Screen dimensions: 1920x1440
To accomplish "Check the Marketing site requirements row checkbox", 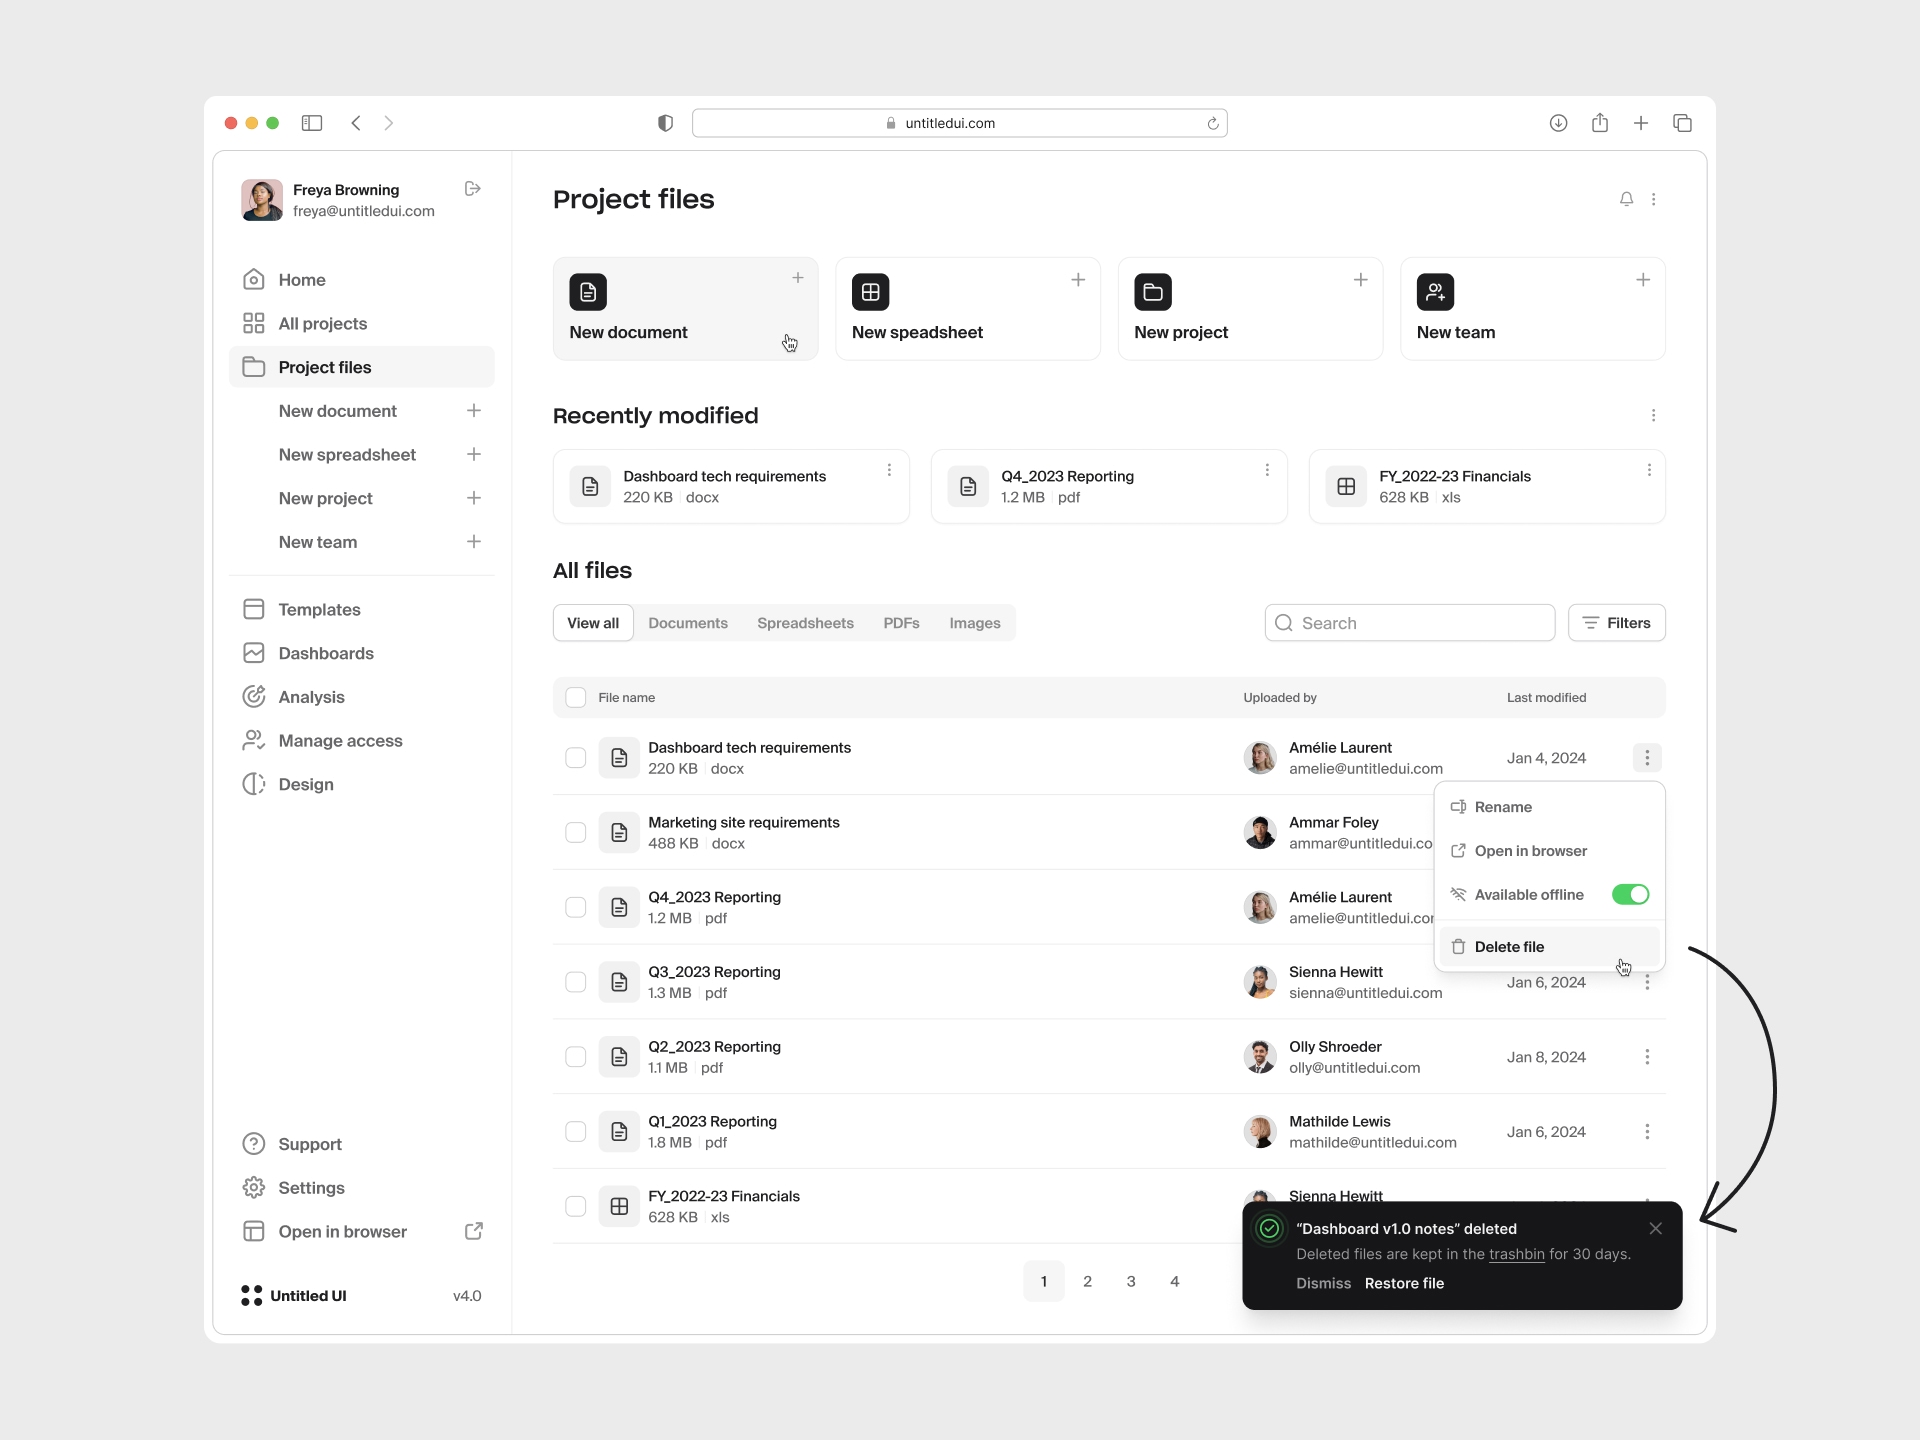I will pyautogui.click(x=576, y=832).
